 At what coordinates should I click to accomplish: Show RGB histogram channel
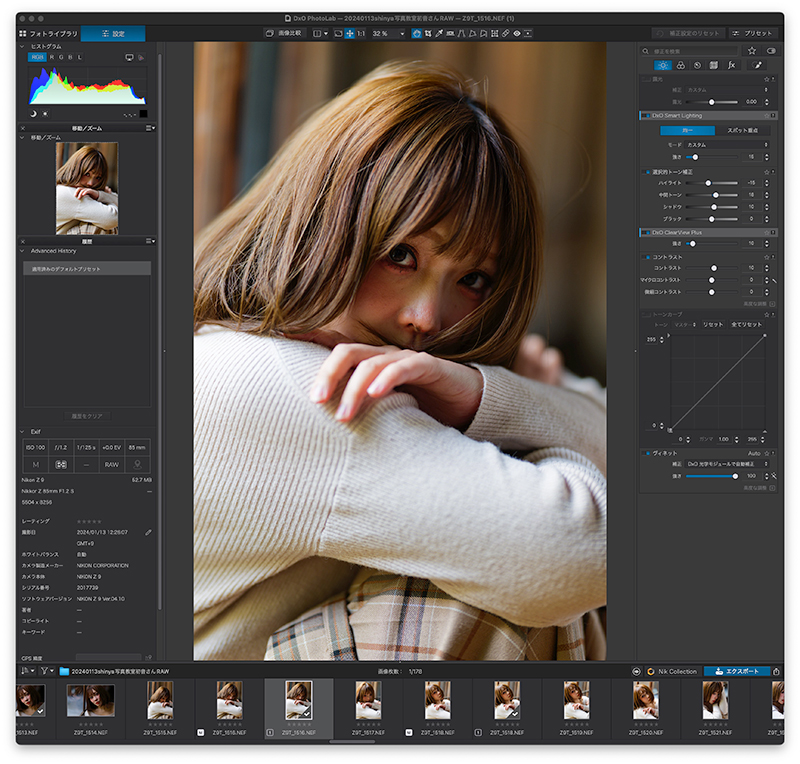coord(37,58)
